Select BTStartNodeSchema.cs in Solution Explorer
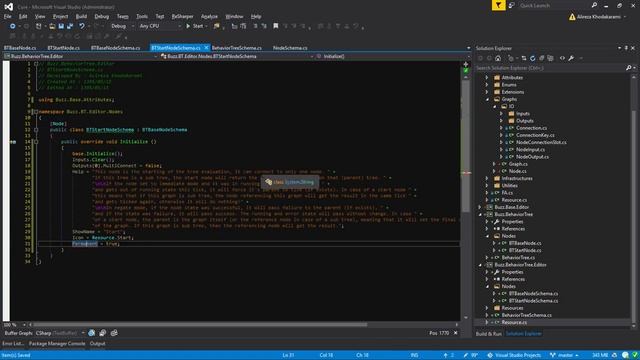 pos(533,301)
